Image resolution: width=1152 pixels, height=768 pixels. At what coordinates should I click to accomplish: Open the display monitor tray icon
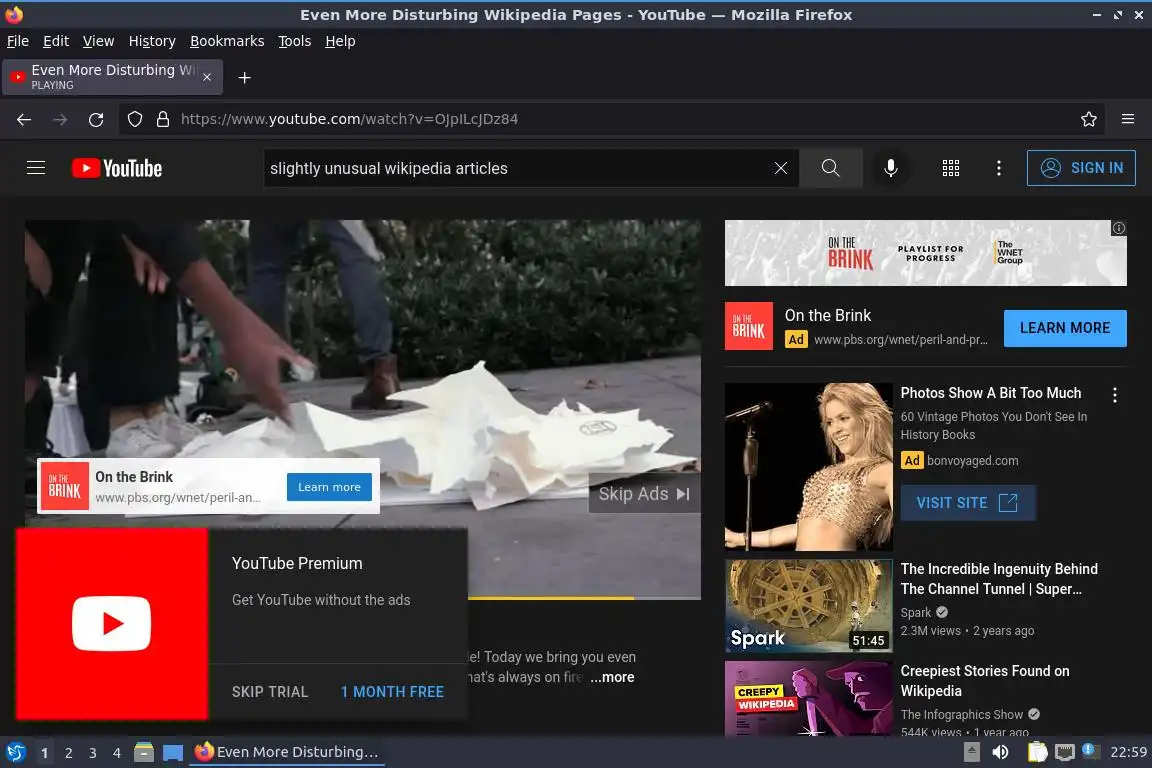(1065, 752)
